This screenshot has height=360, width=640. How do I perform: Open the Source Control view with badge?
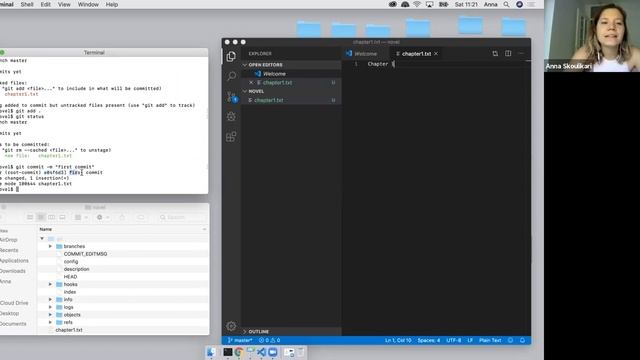tap(232, 97)
